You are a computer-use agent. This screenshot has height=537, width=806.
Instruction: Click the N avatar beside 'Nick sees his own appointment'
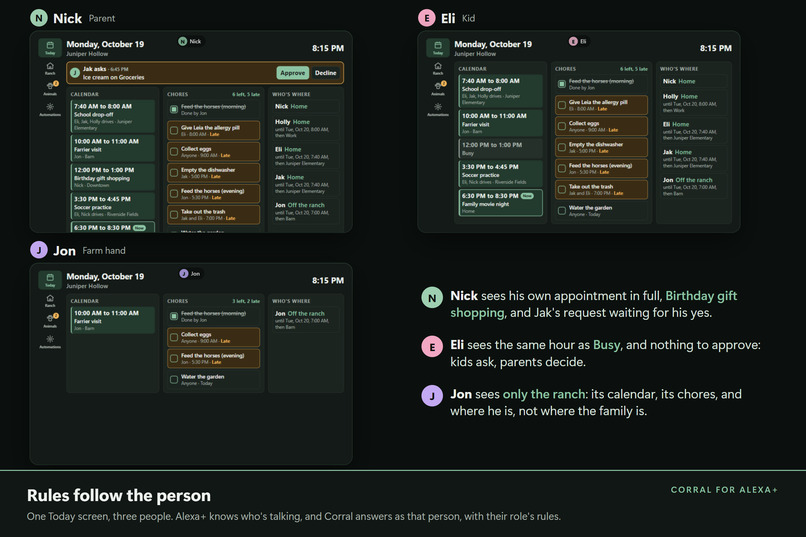(432, 298)
